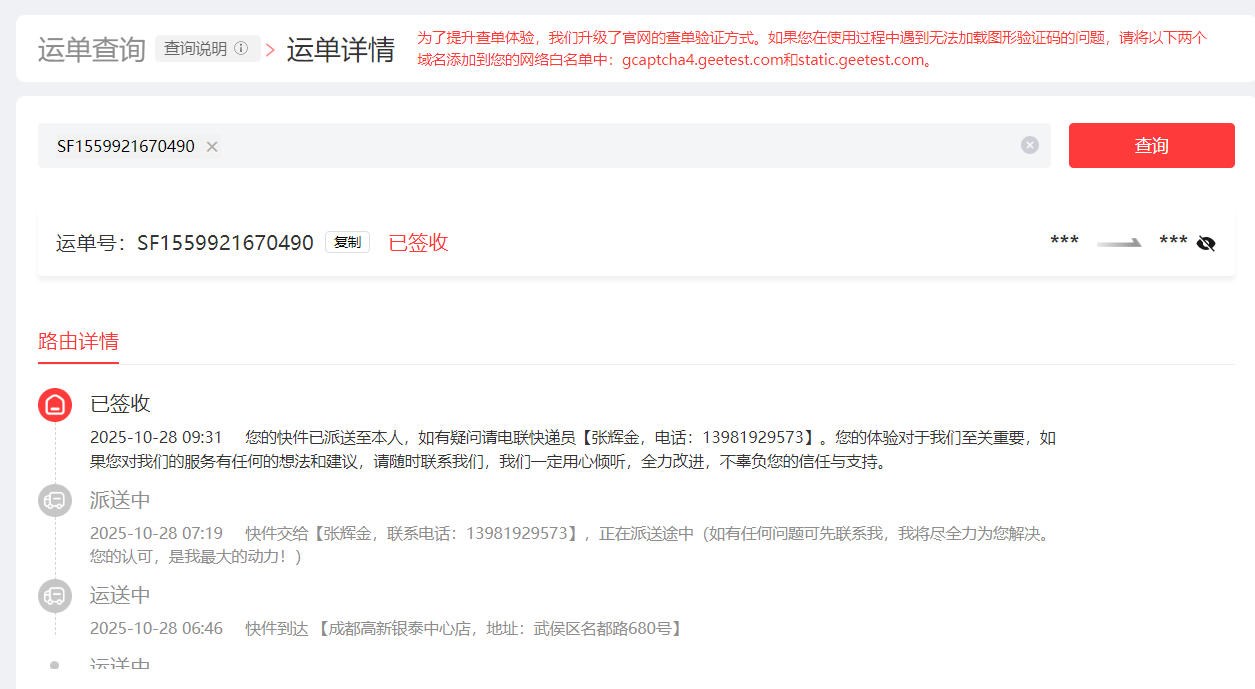This screenshot has height=689, width=1255.
Task: Toggle the eye icon to reveal hidden addresses
Action: pyautogui.click(x=1206, y=243)
